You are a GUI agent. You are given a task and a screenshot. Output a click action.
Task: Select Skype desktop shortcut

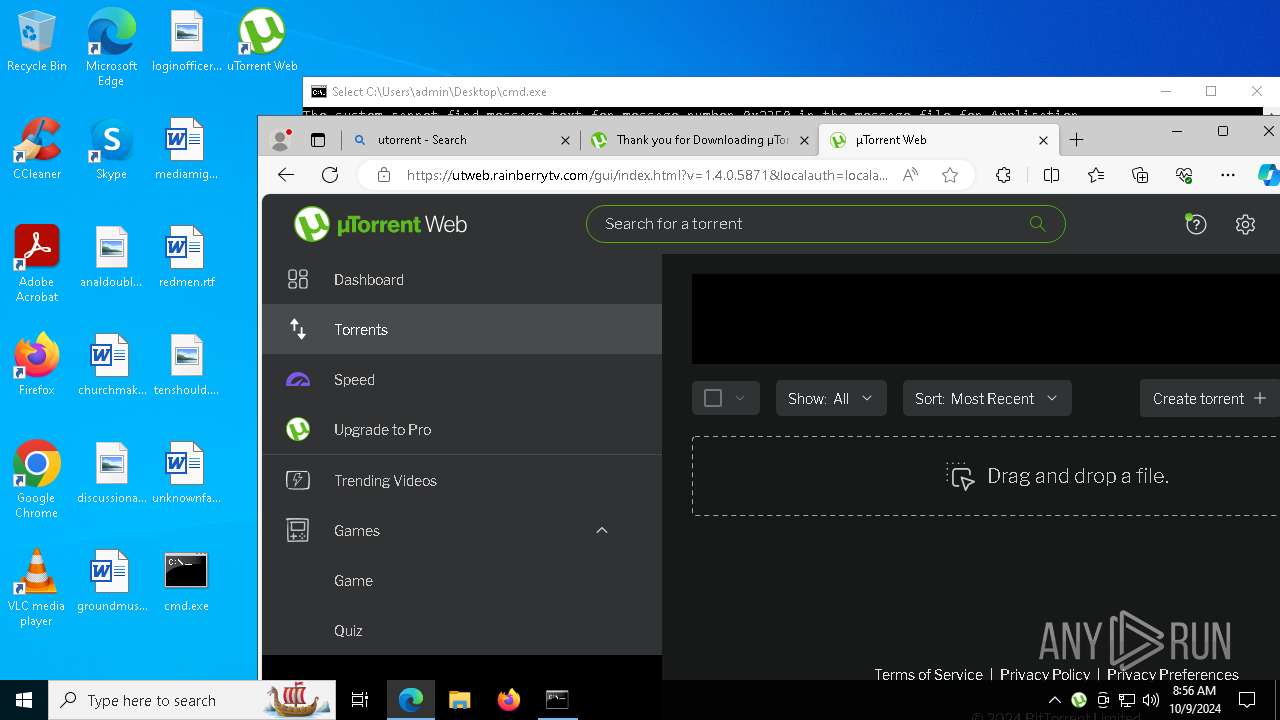[111, 148]
